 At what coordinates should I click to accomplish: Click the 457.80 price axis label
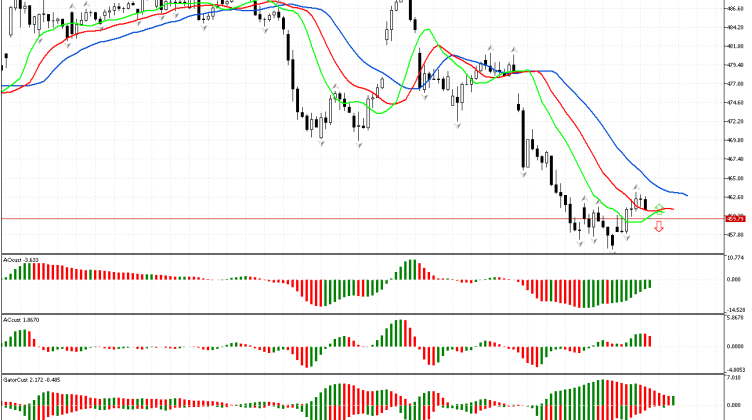point(735,235)
